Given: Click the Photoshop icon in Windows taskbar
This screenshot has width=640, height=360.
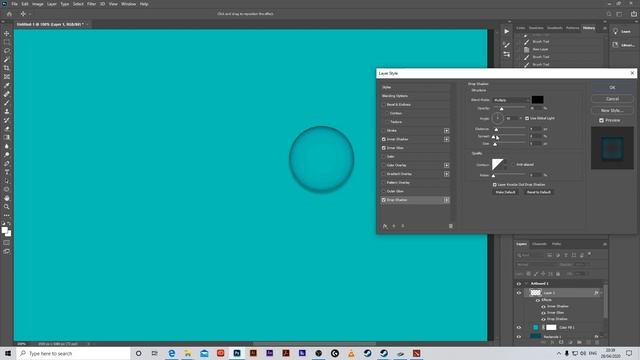Looking at the screenshot, I should [x=237, y=353].
